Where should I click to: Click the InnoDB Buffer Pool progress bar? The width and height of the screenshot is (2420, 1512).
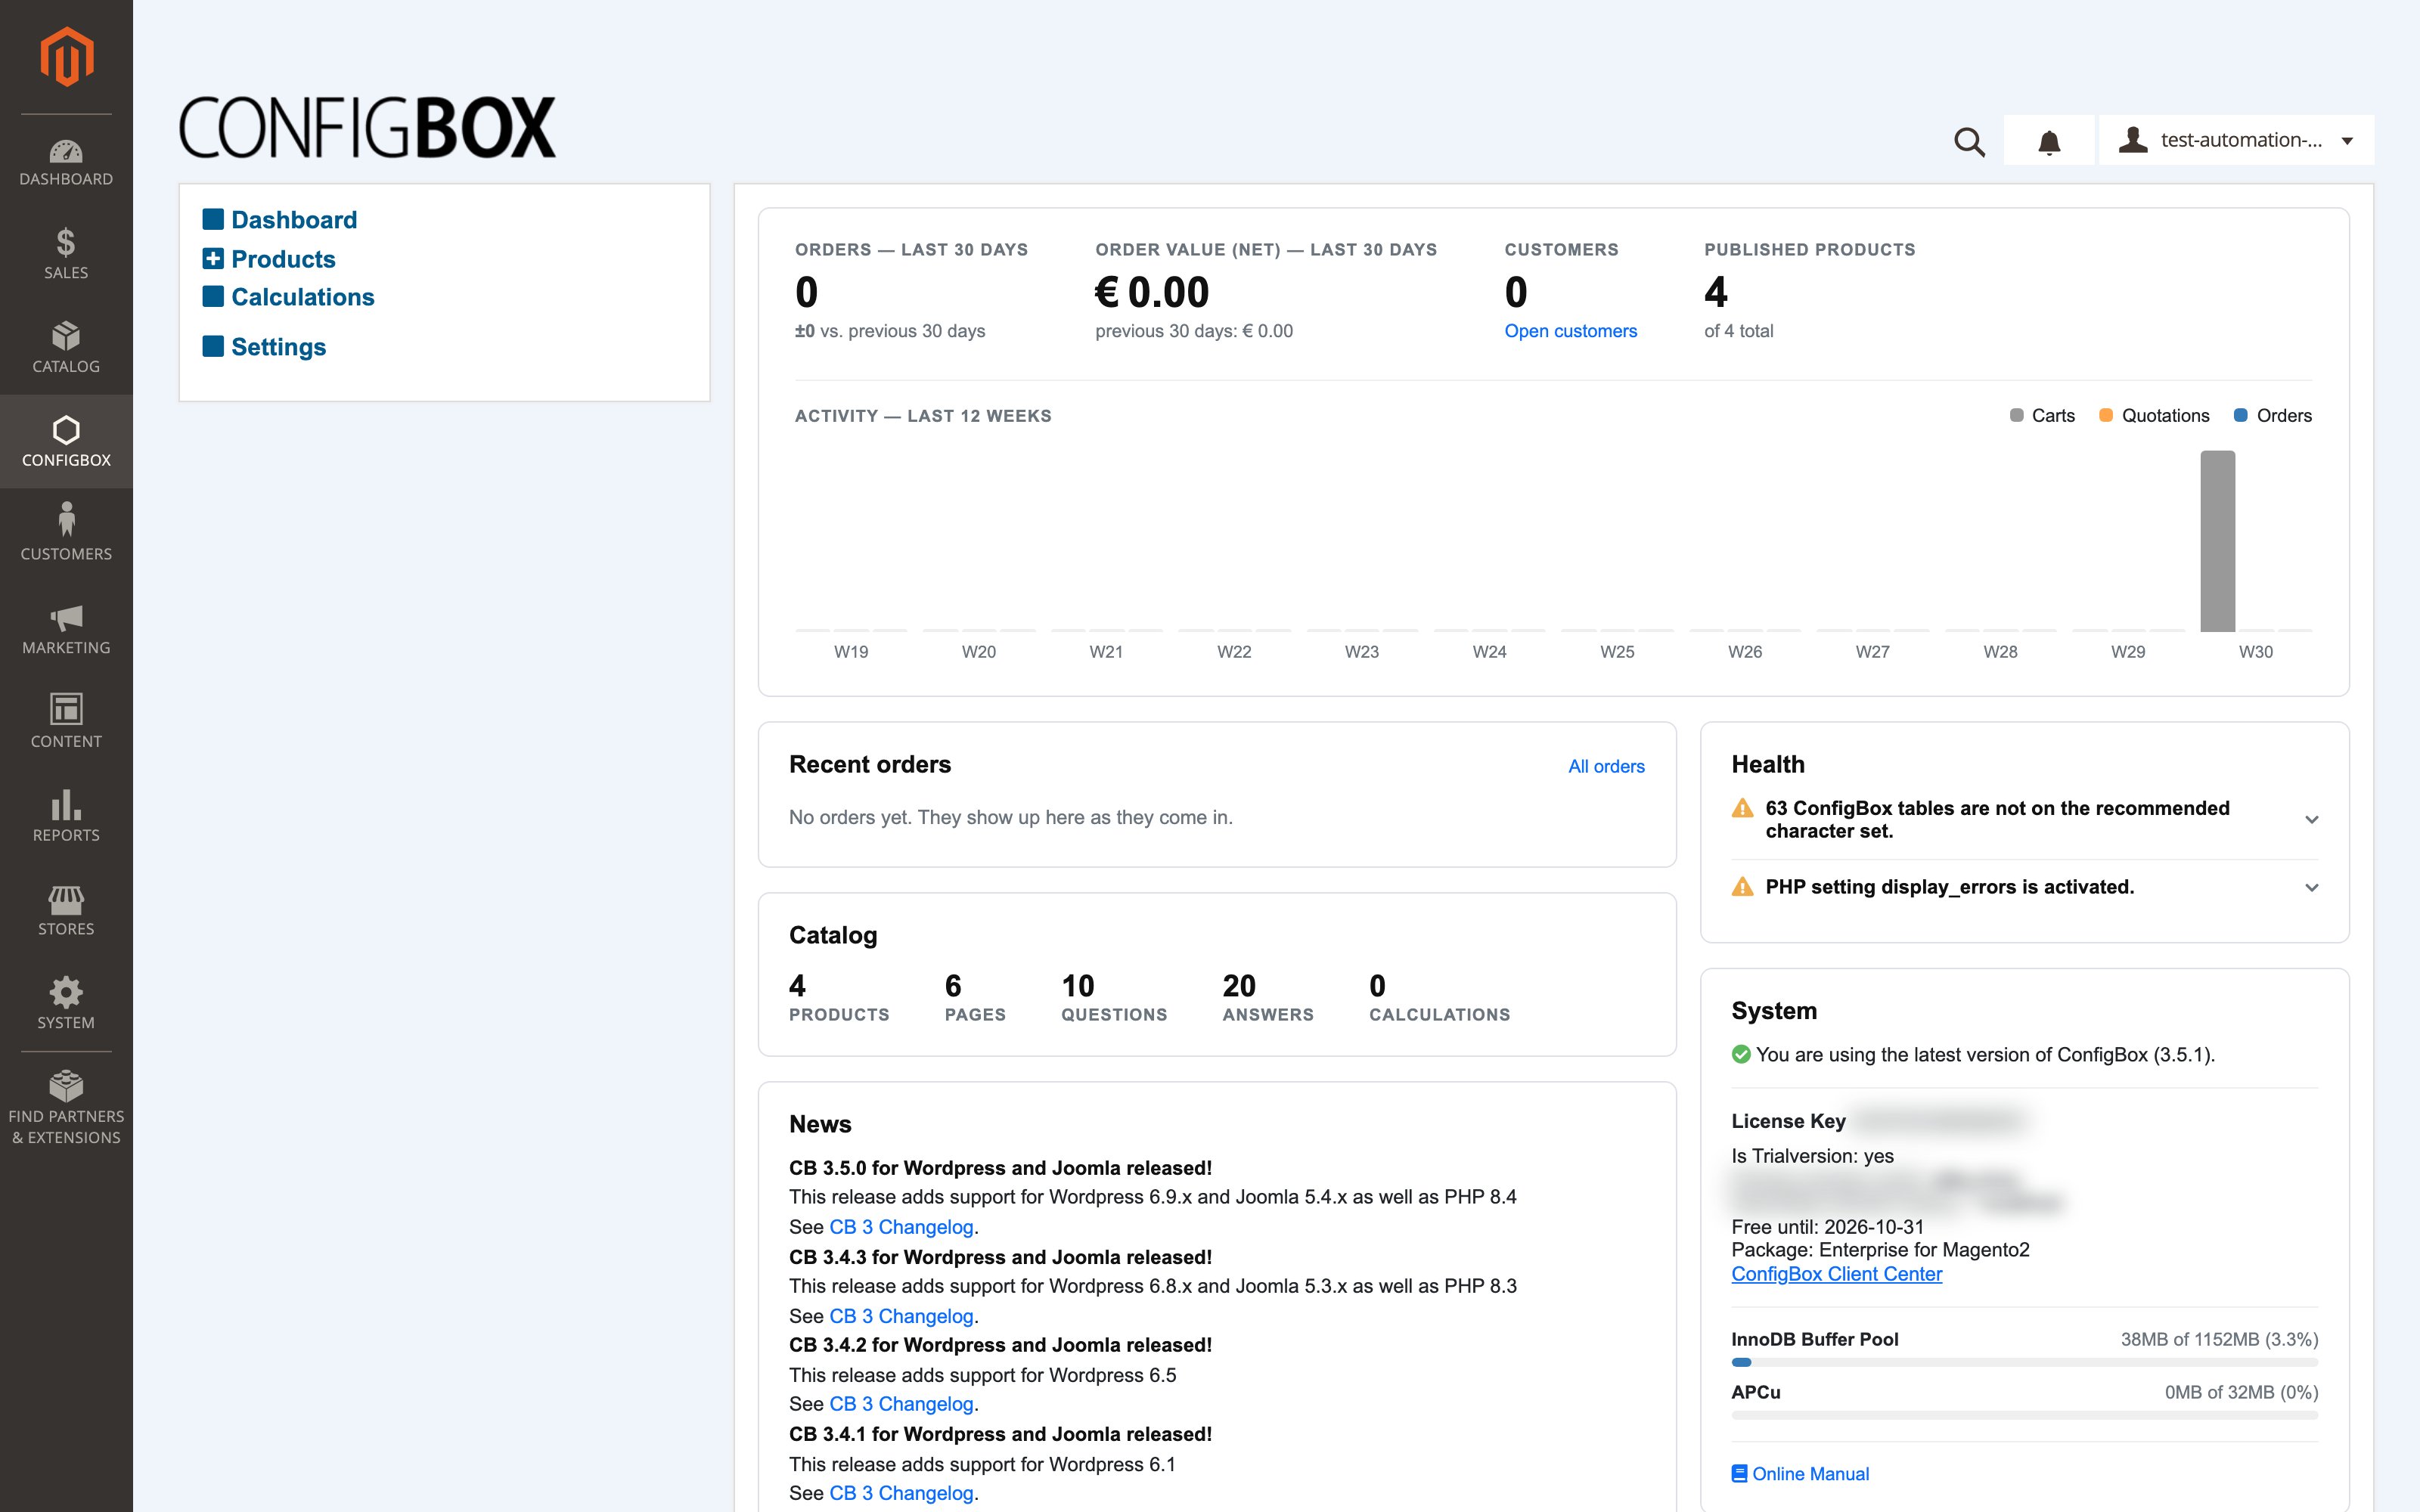[2024, 1362]
